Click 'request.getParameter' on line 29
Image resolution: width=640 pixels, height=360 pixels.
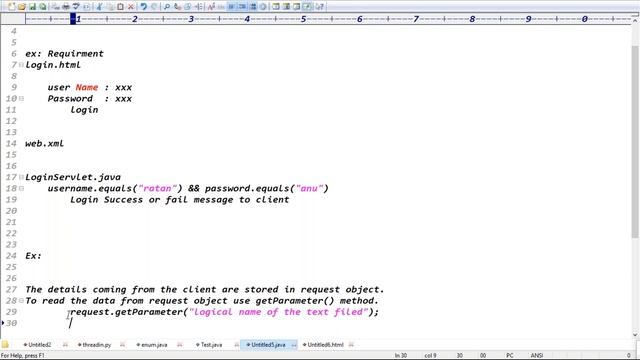click(x=127, y=312)
